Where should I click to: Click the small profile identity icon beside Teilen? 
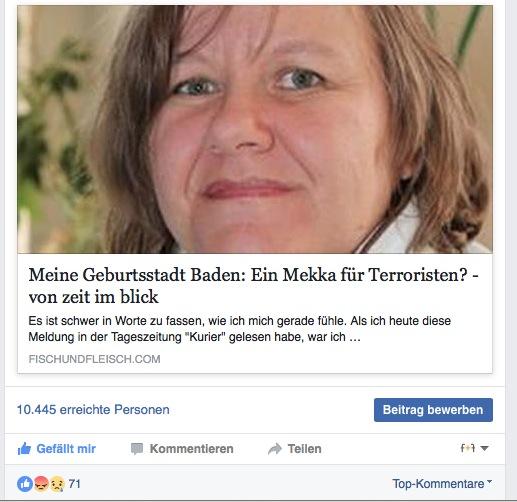point(467,448)
